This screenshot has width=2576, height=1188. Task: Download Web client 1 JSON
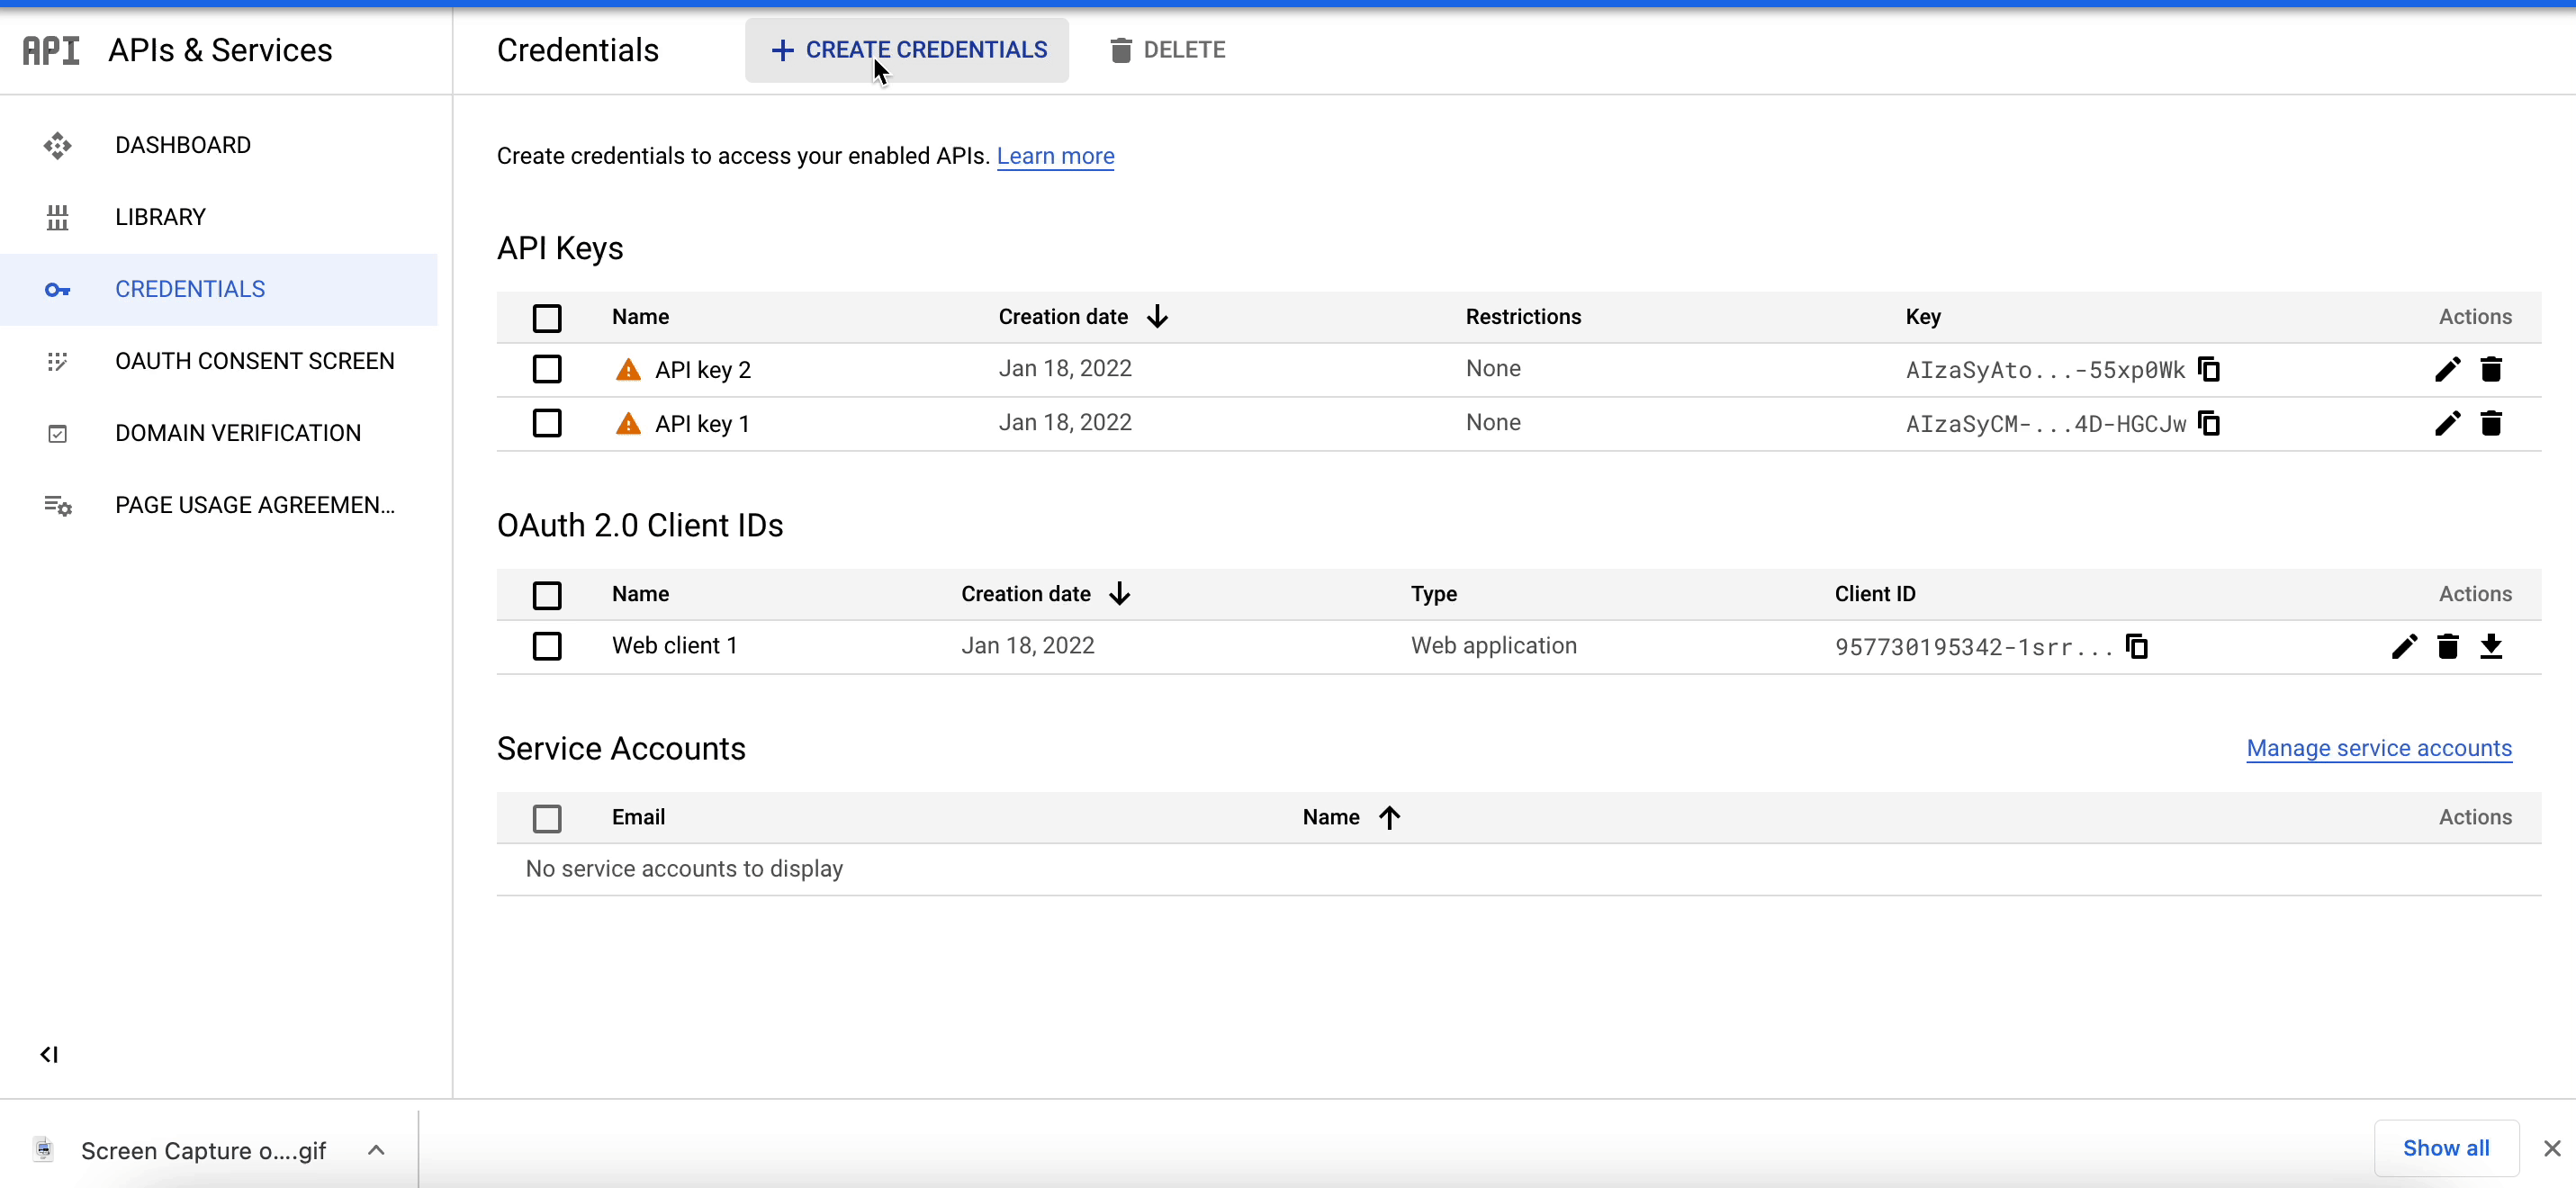pyautogui.click(x=2491, y=646)
